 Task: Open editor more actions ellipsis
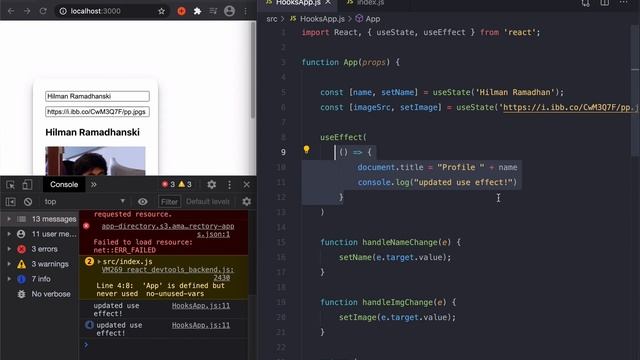pos(624,3)
